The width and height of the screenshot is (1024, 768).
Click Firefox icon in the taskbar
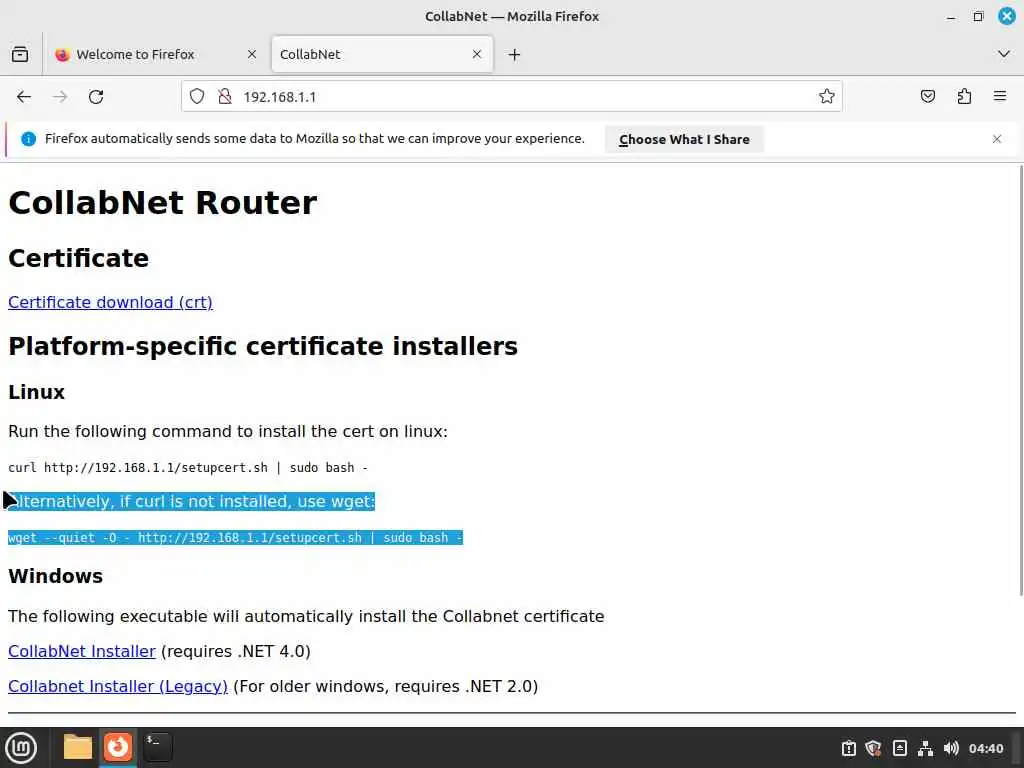tap(118, 747)
